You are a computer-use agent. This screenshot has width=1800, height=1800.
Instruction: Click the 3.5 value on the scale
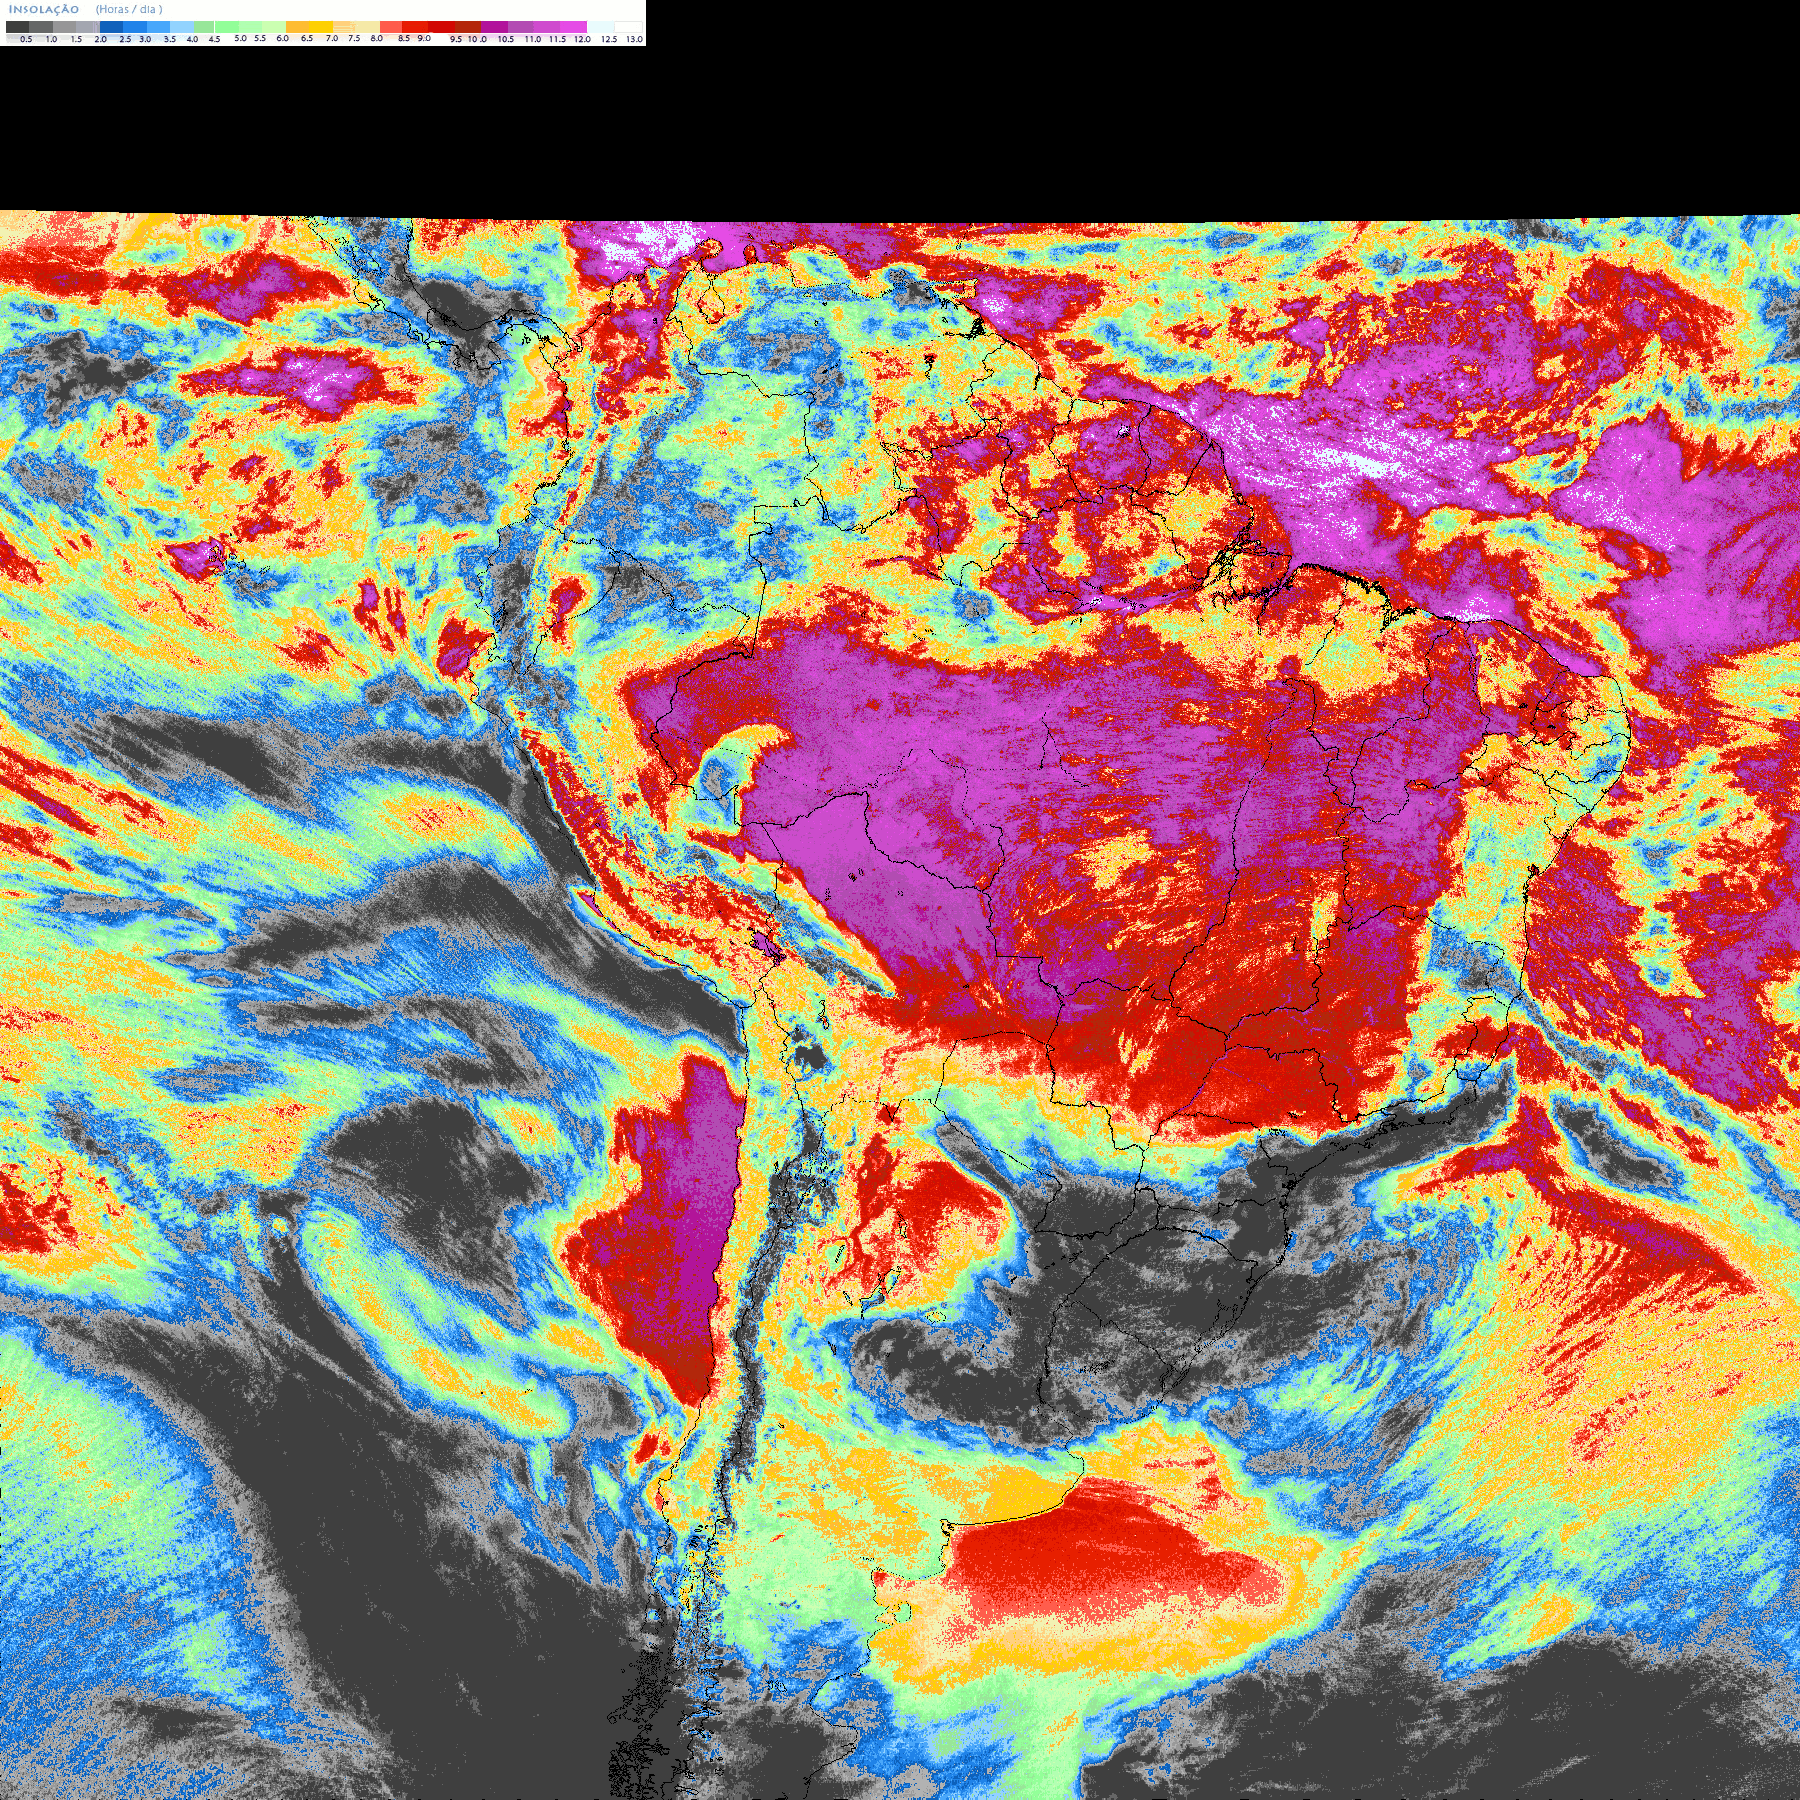(x=170, y=39)
